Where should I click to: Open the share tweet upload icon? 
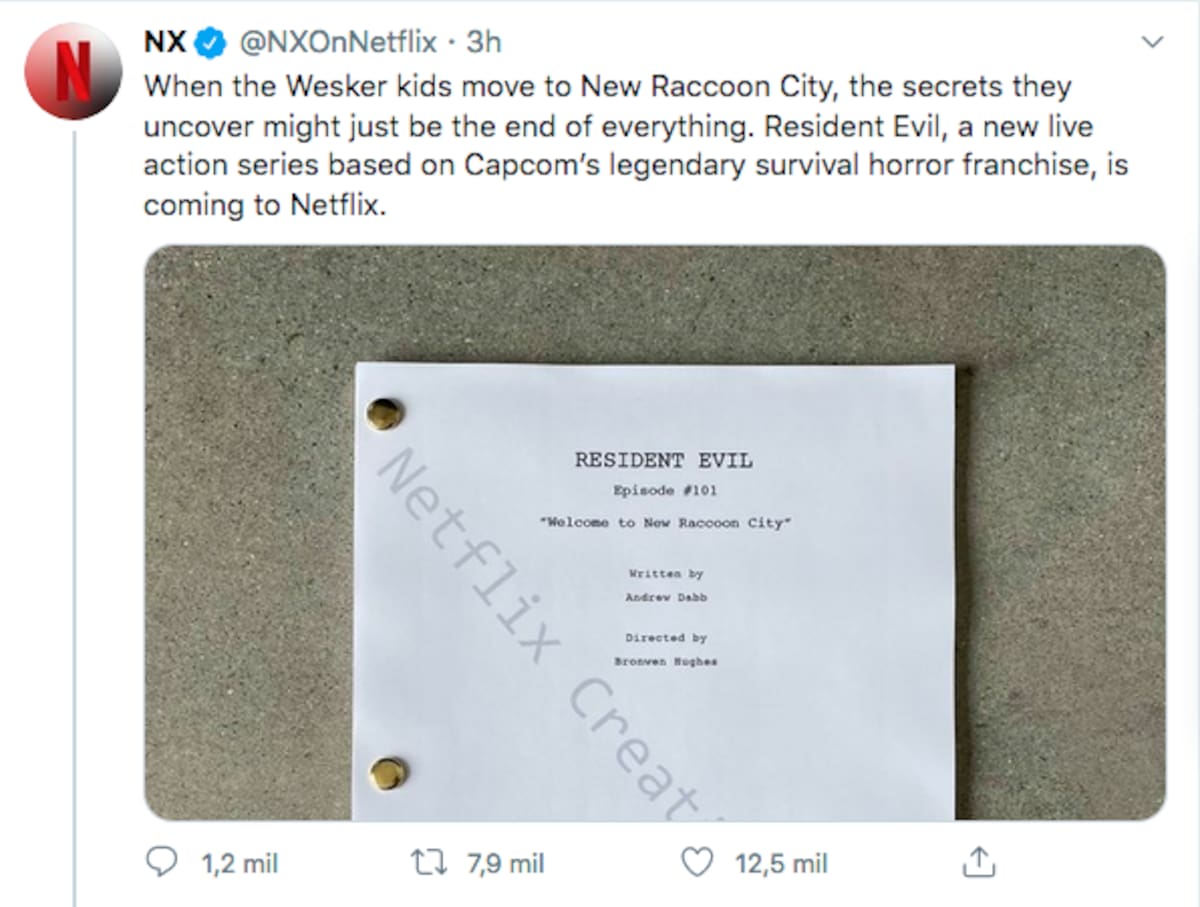[978, 862]
